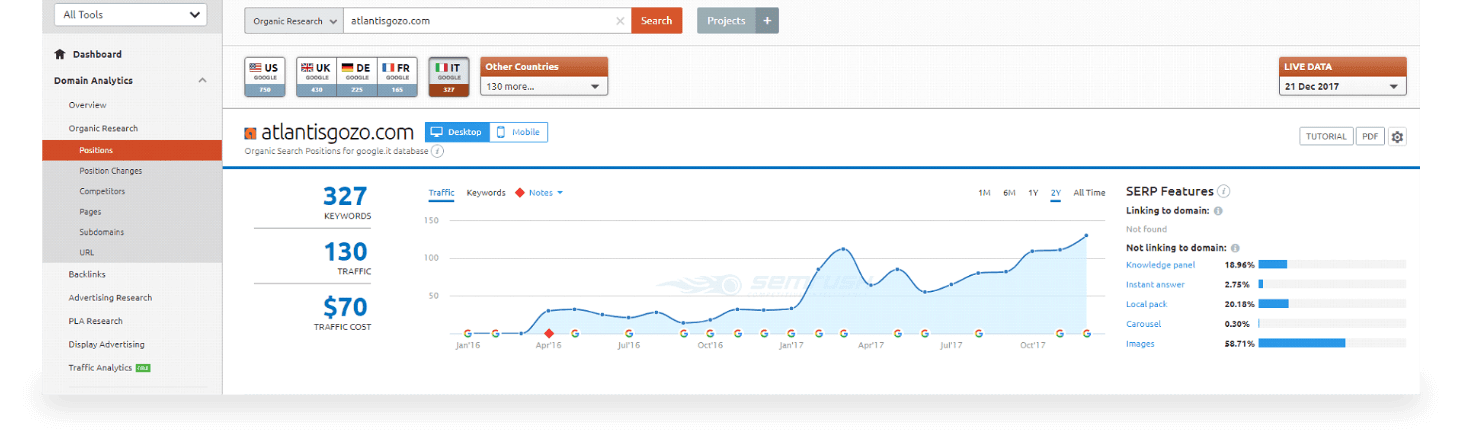Open the Carousel SERP feature link
The width and height of the screenshot is (1462, 447).
point(1143,324)
